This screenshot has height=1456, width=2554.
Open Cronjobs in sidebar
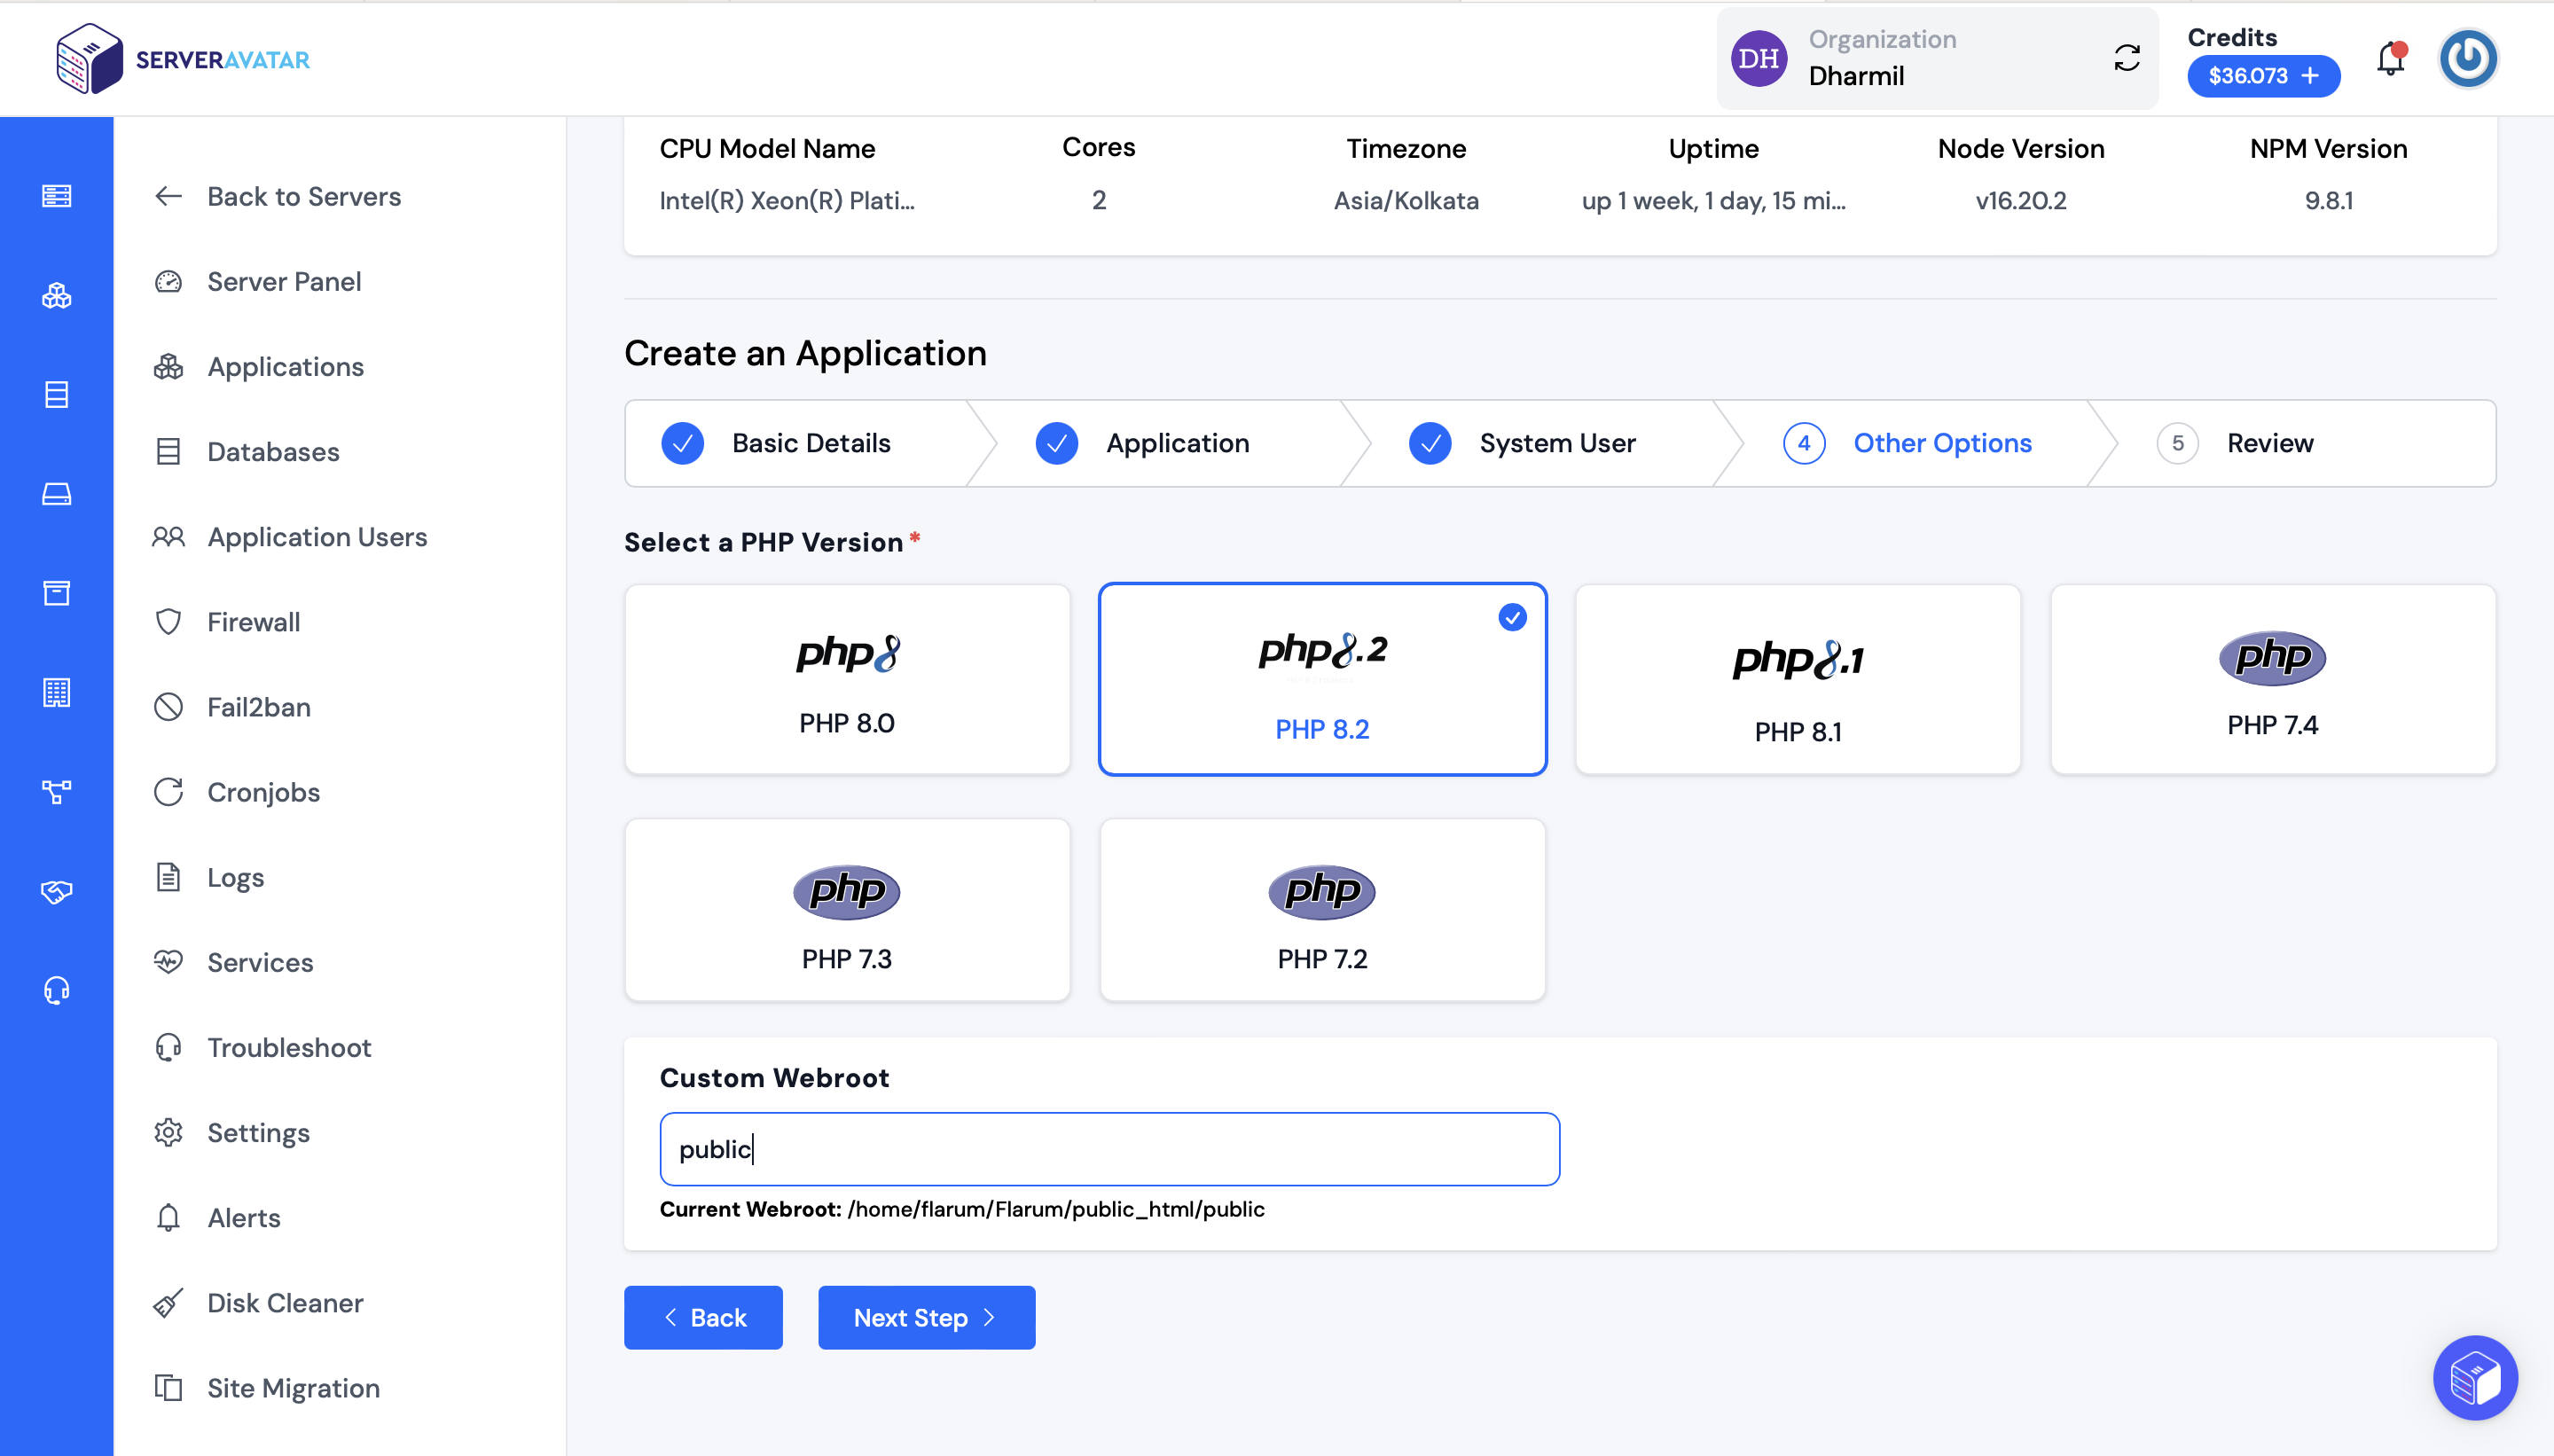coord(237,792)
